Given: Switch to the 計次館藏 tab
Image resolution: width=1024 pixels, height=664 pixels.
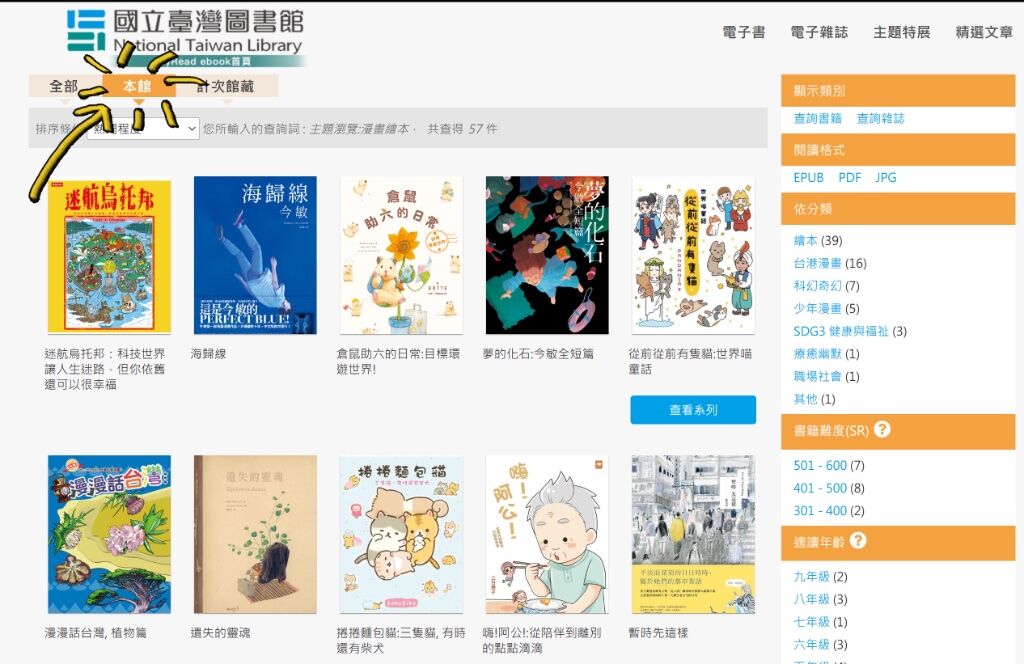Looking at the screenshot, I should pos(226,86).
